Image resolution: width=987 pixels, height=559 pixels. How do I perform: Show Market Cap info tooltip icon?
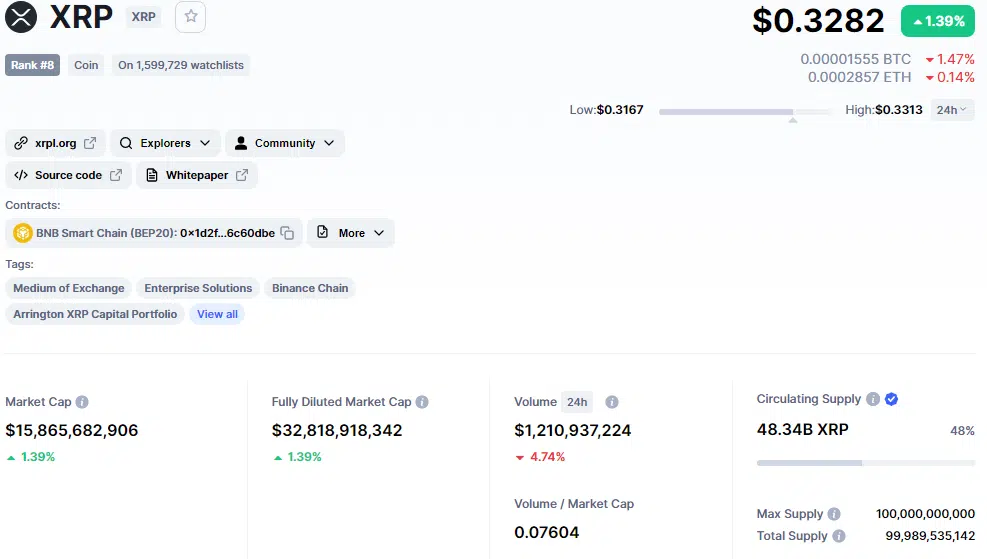click(x=82, y=402)
